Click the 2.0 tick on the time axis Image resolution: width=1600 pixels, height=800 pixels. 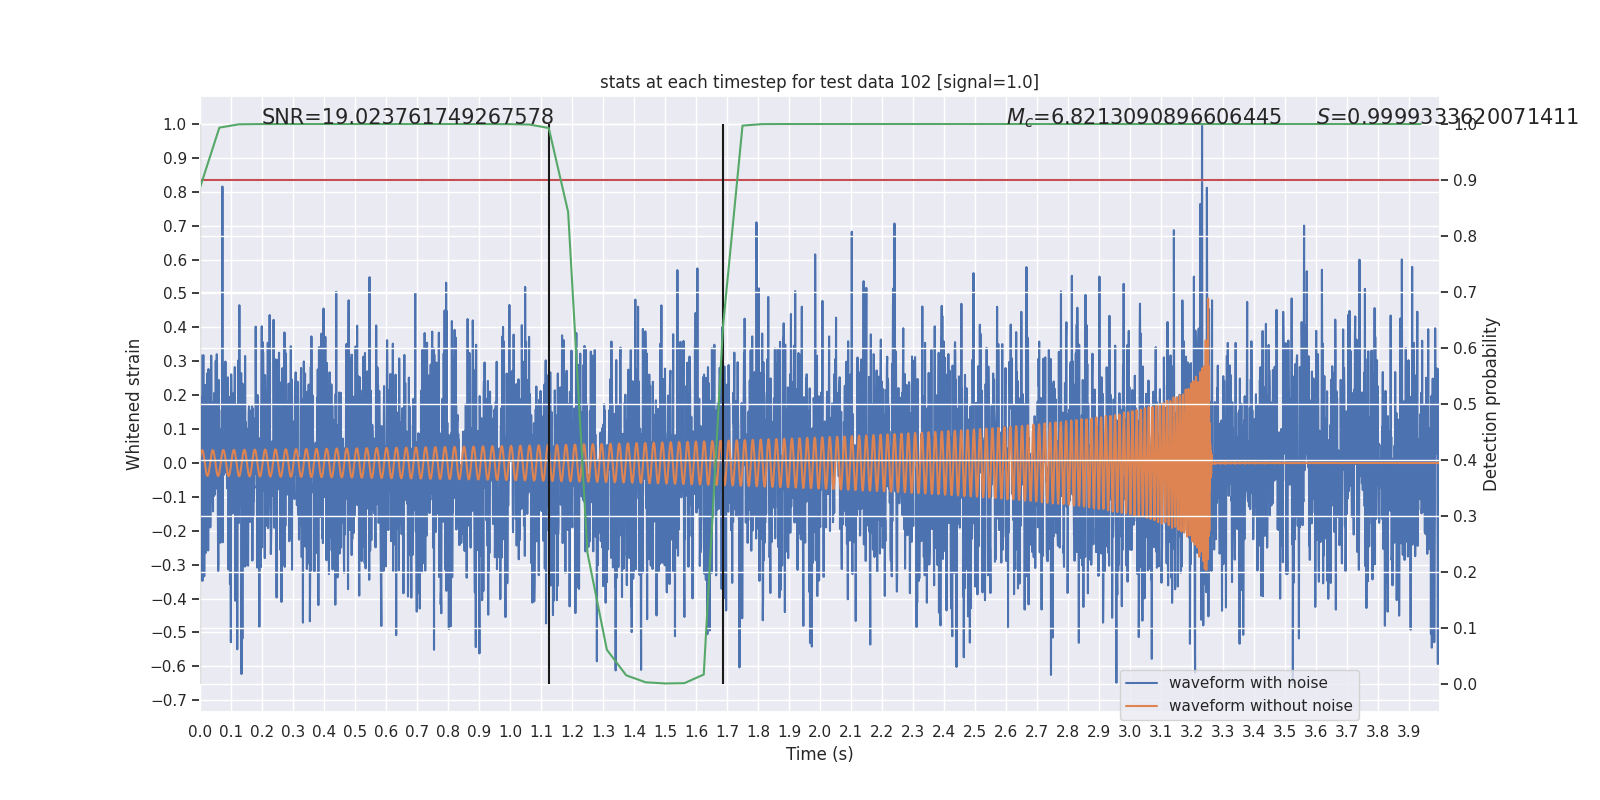tap(820, 731)
